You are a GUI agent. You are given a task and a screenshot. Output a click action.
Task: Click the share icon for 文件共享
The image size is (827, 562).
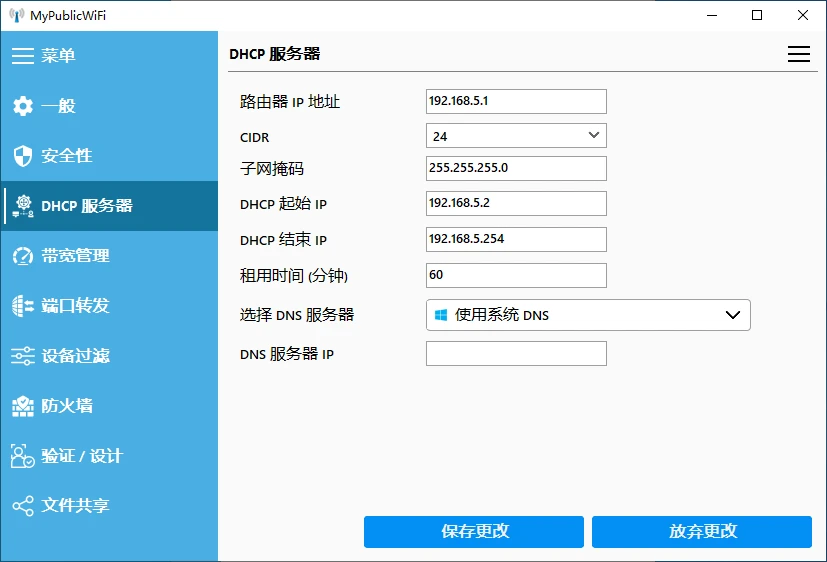pyautogui.click(x=23, y=506)
